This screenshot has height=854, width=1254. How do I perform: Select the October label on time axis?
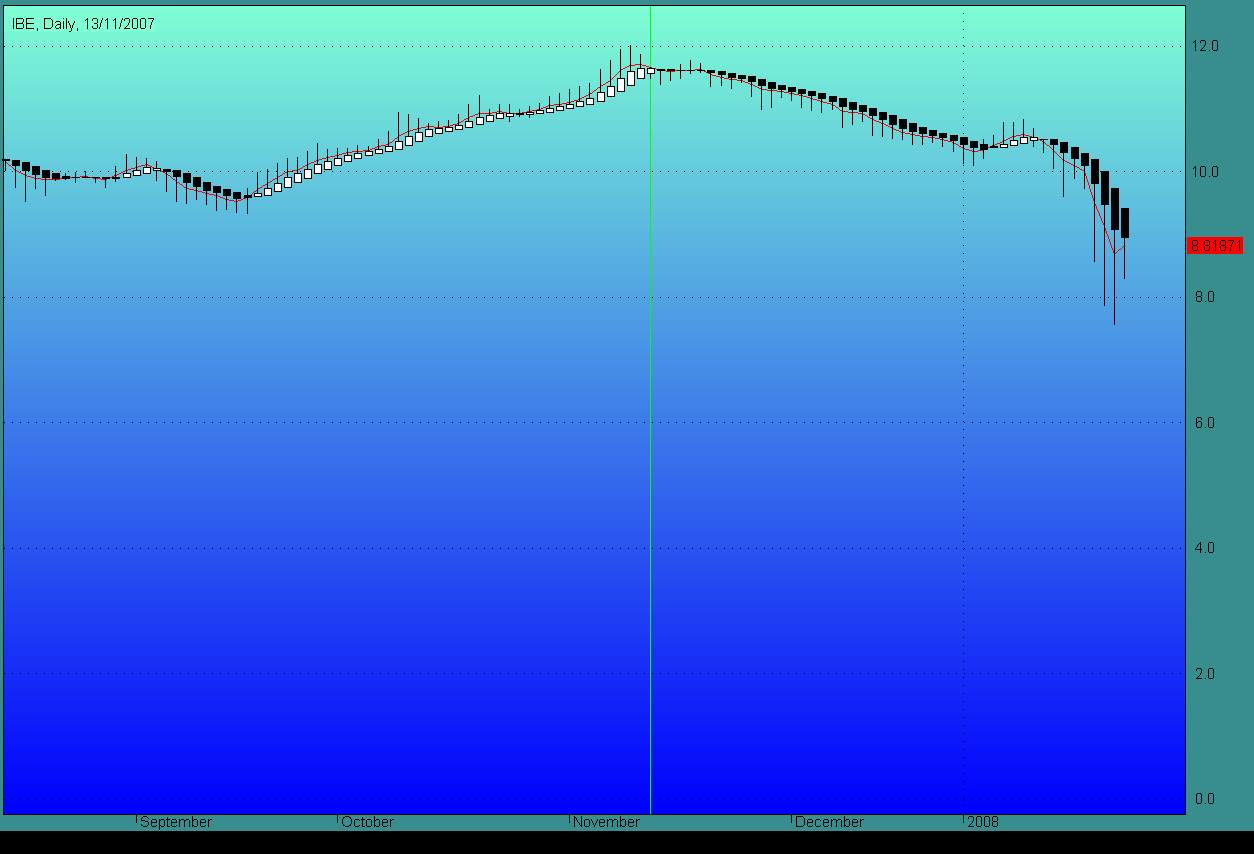367,822
